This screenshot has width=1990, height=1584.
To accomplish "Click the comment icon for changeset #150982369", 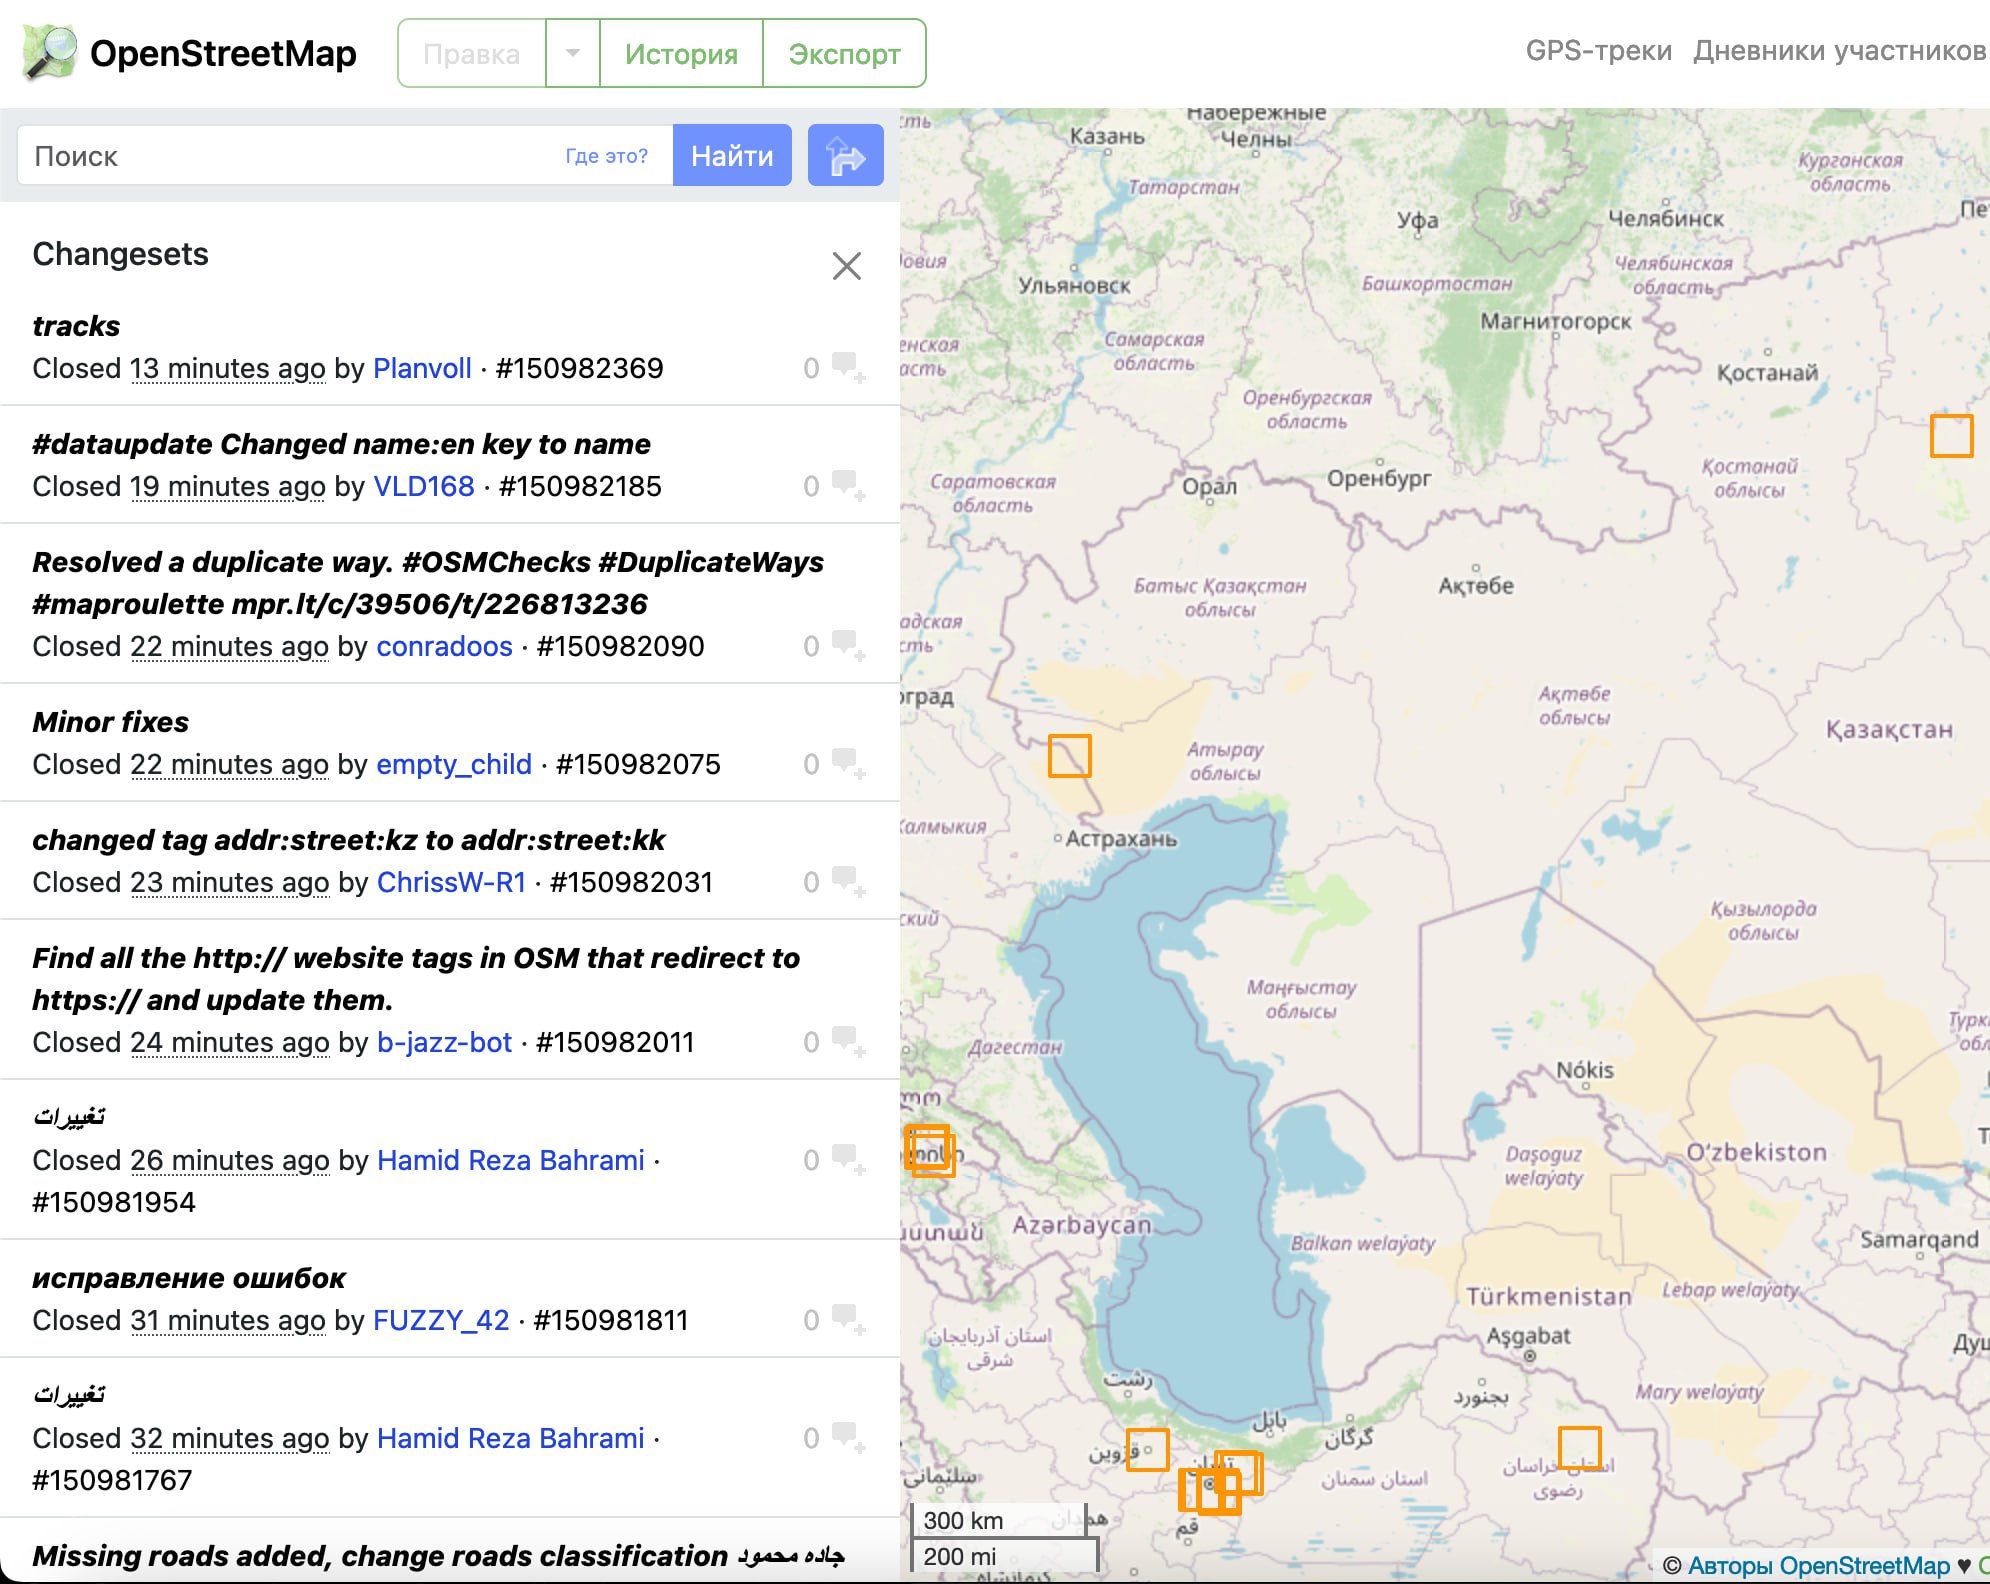I will pos(848,367).
